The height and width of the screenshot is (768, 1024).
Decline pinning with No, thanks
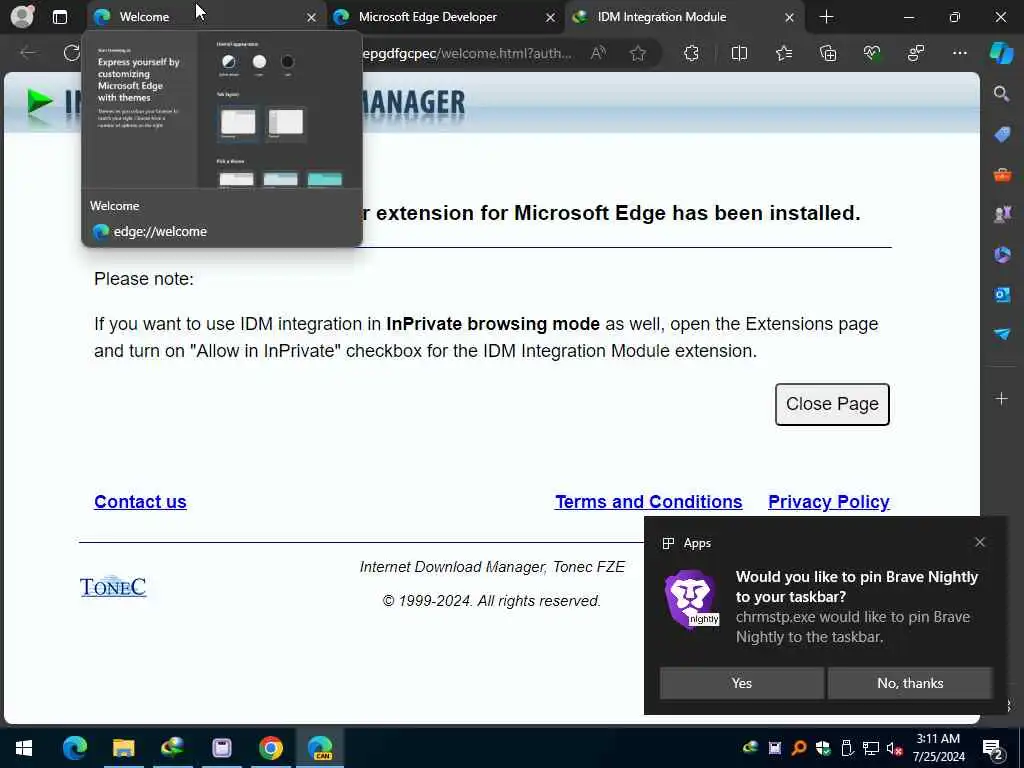(910, 683)
